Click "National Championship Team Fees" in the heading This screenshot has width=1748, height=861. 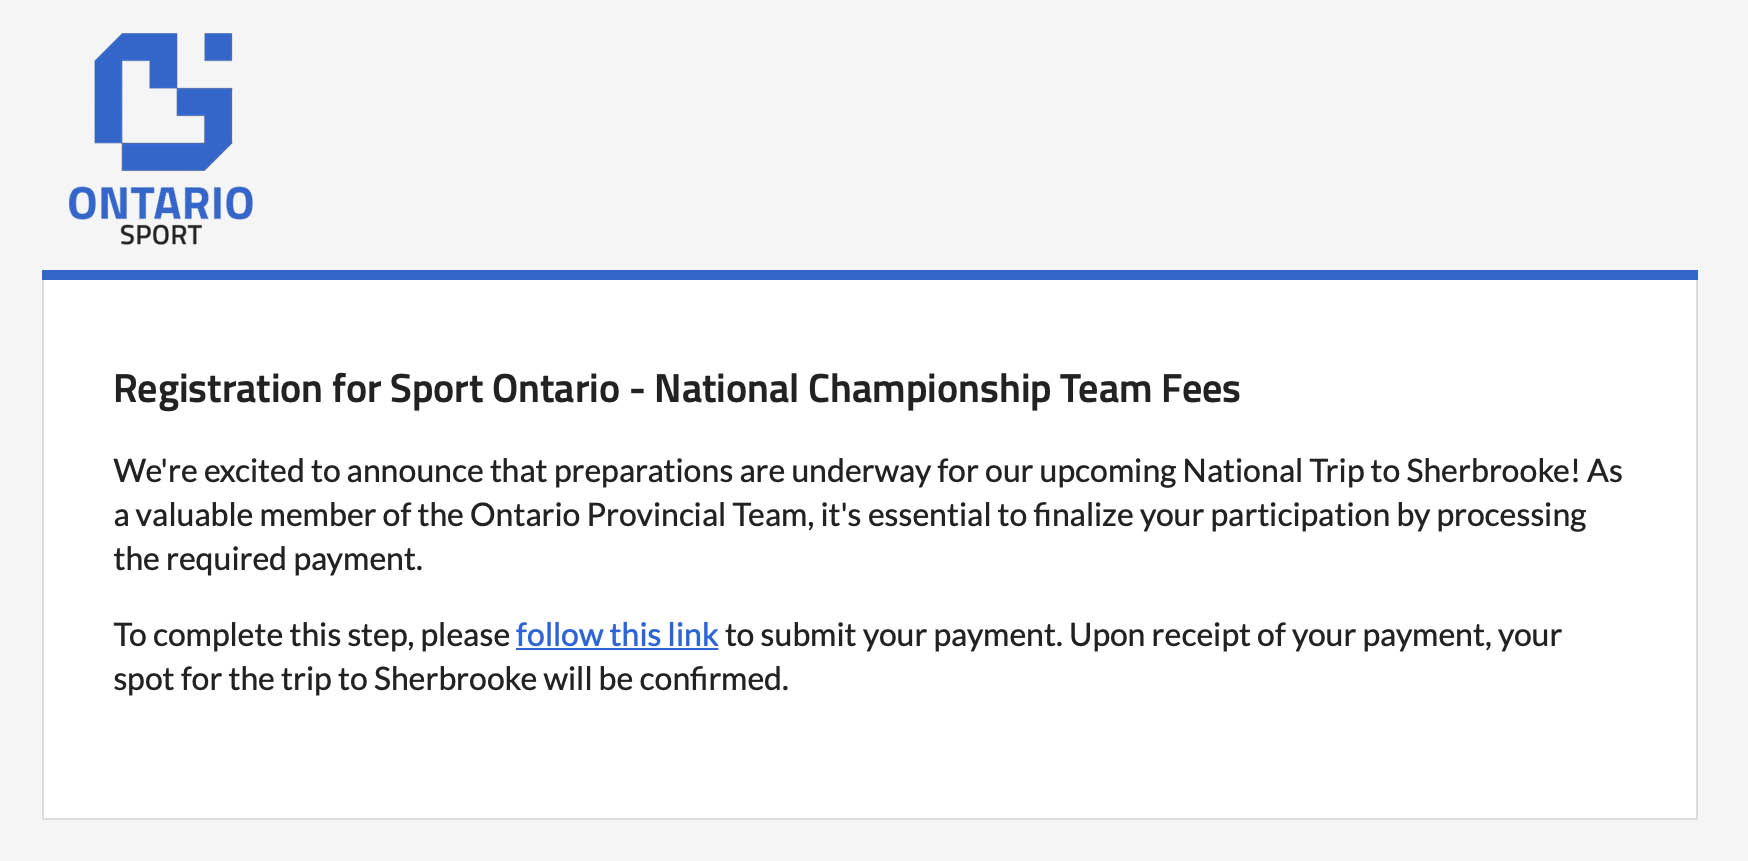(946, 389)
